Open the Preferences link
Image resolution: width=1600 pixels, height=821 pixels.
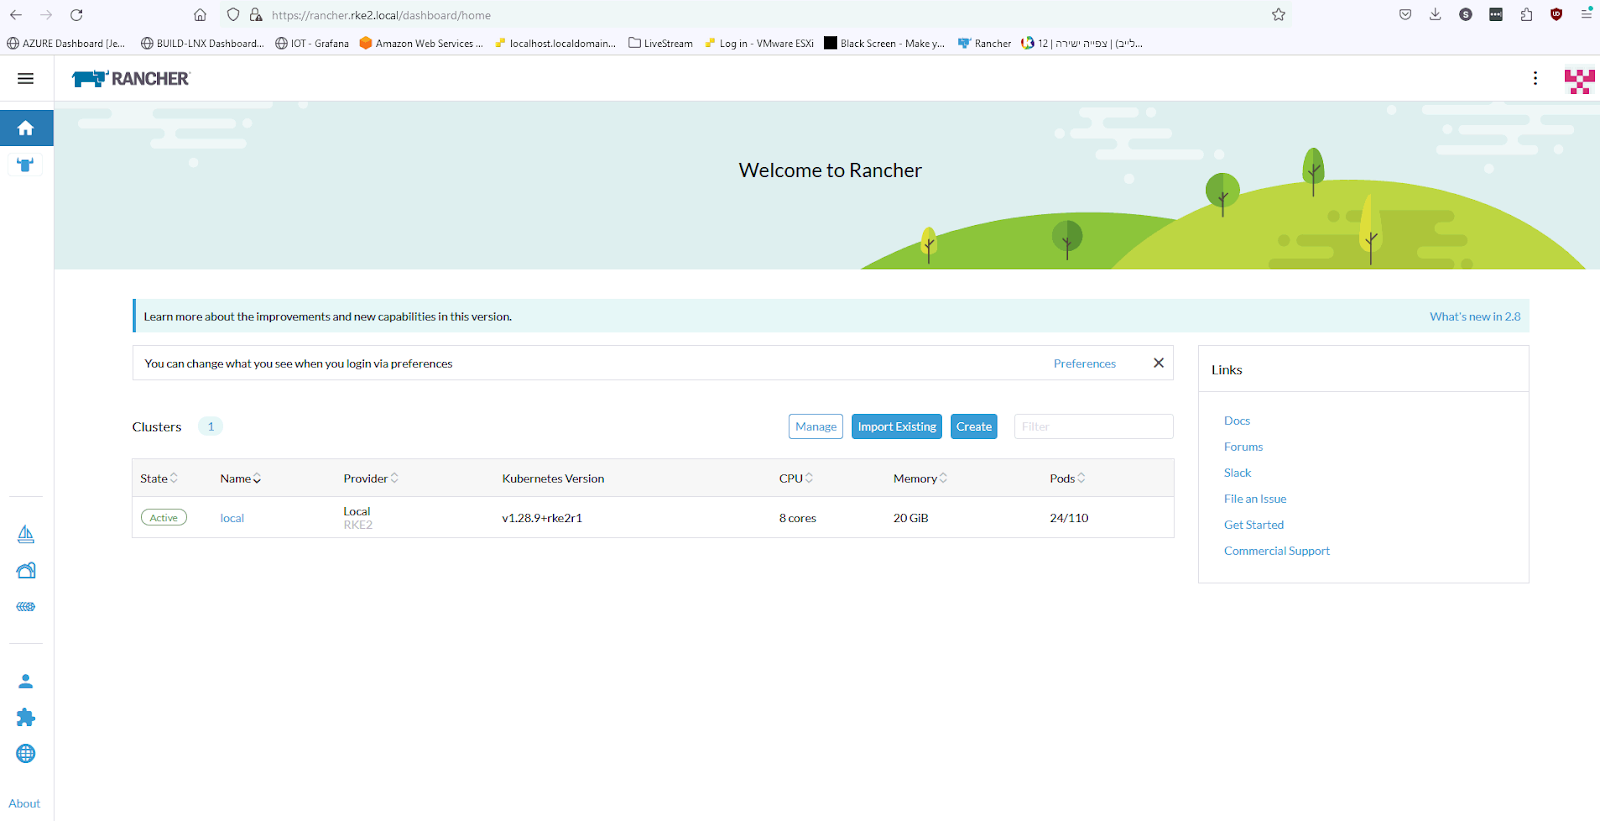click(1084, 363)
